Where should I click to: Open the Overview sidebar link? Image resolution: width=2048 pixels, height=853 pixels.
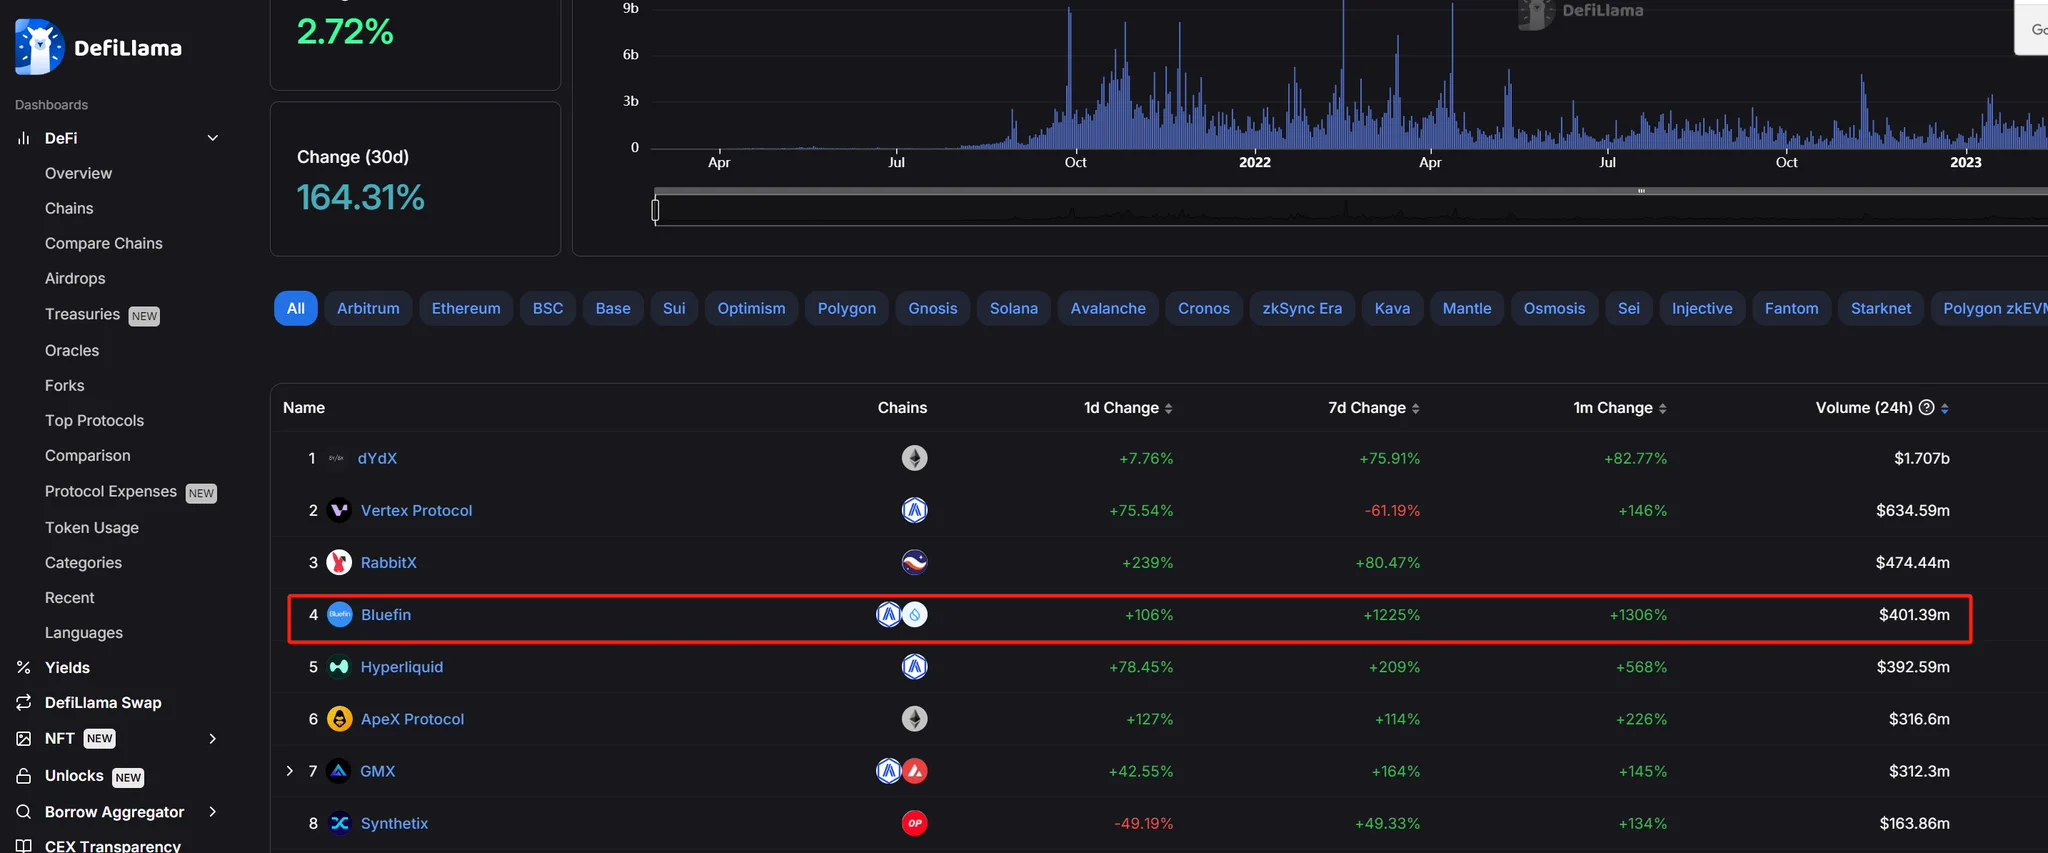(78, 173)
